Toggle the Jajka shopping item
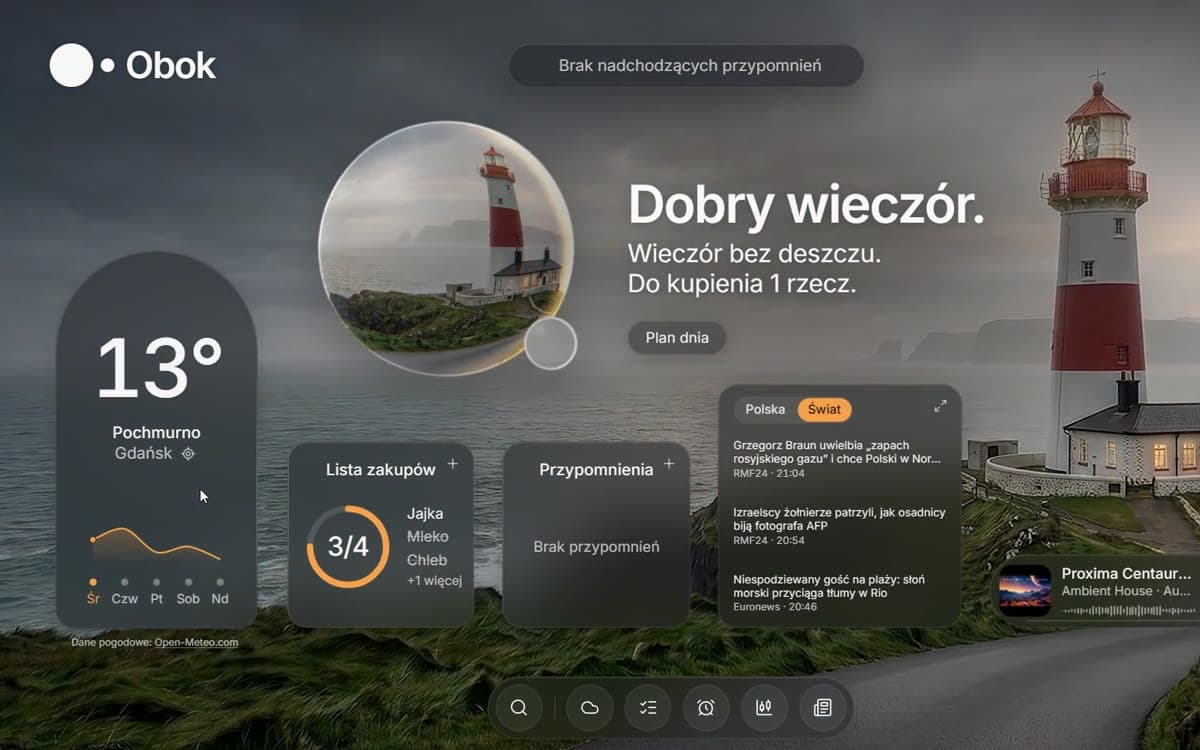 click(425, 514)
